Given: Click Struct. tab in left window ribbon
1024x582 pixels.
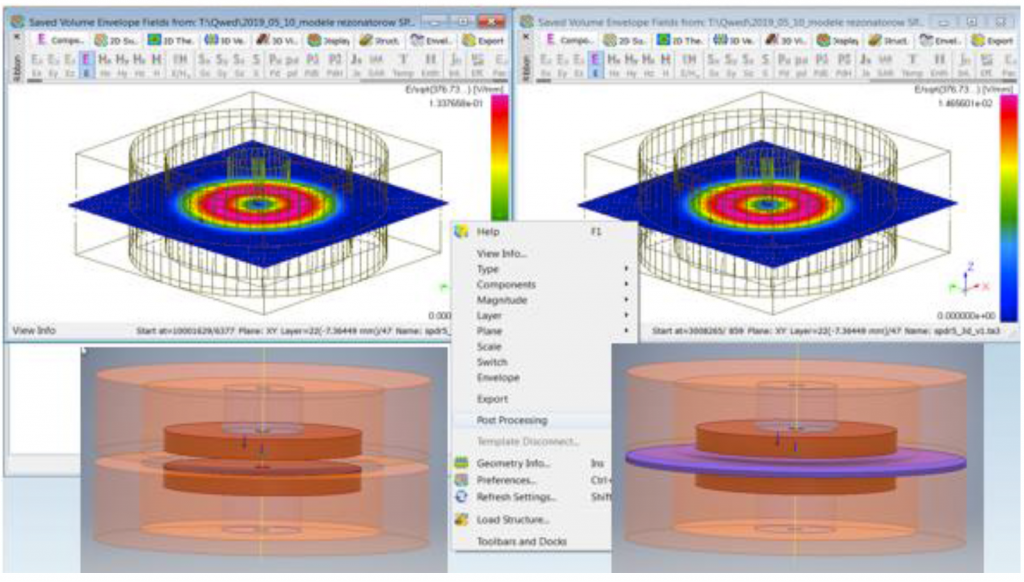Looking at the screenshot, I should tap(379, 40).
